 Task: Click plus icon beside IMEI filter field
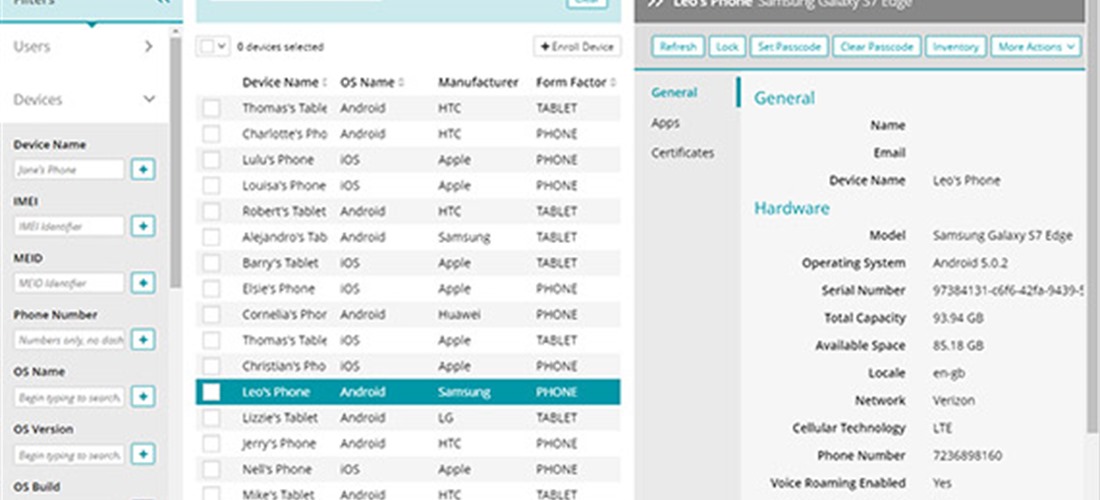(x=143, y=227)
